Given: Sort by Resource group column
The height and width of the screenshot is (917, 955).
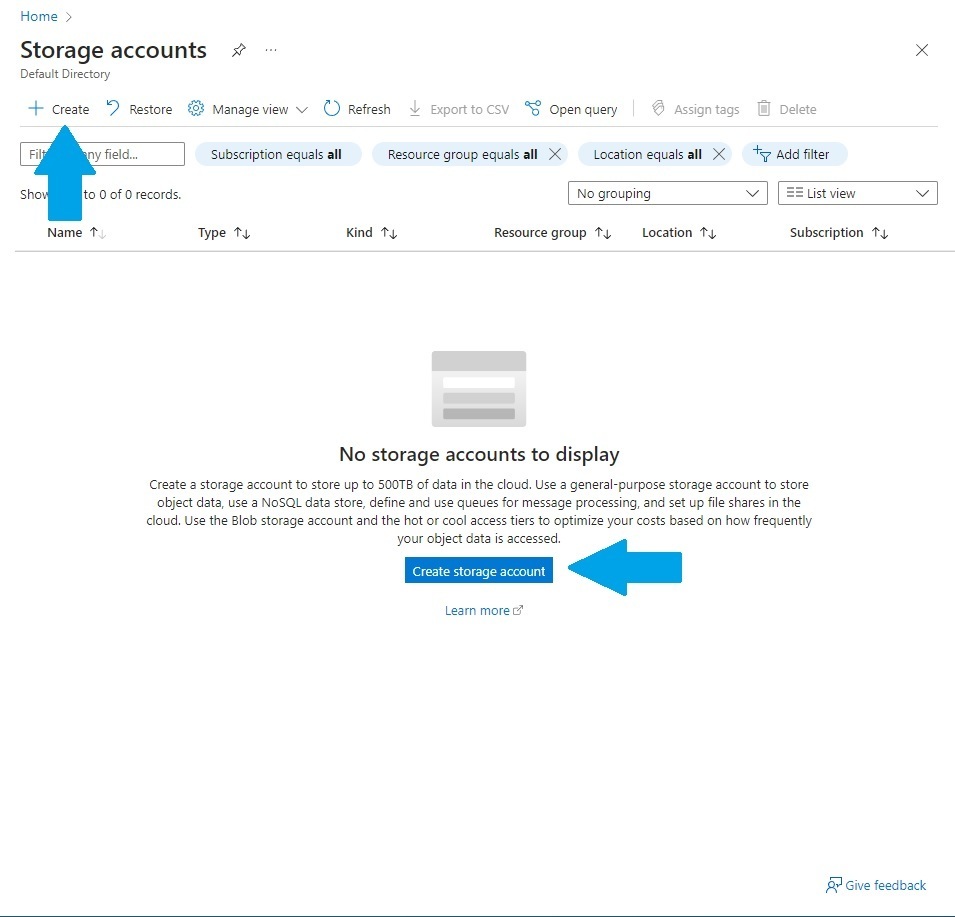Looking at the screenshot, I should coord(552,233).
